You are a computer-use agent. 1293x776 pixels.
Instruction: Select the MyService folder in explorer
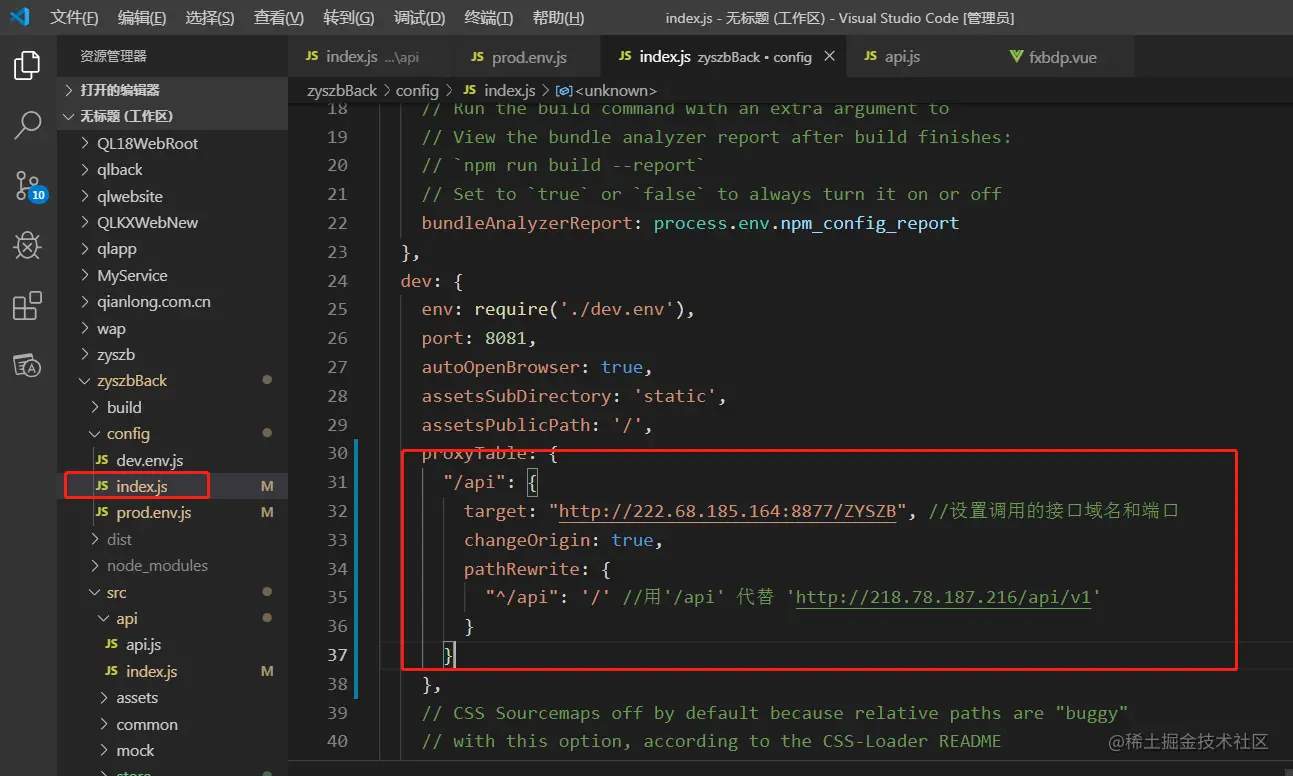pyautogui.click(x=172, y=275)
